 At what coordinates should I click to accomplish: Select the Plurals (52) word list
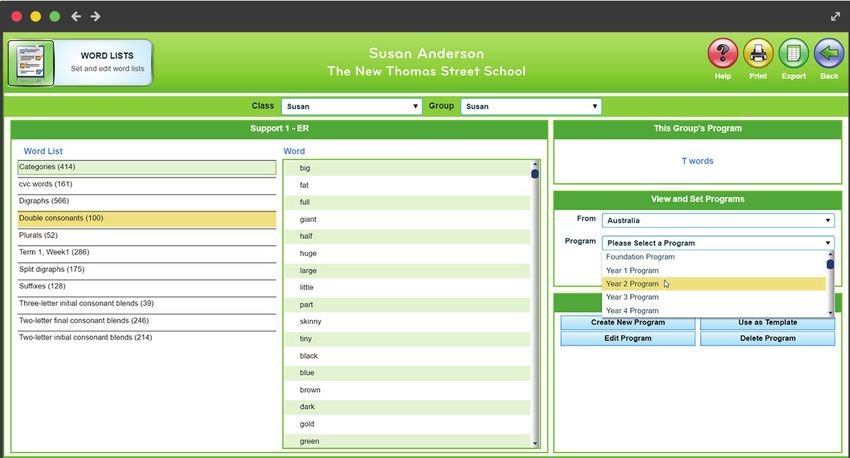tap(146, 236)
